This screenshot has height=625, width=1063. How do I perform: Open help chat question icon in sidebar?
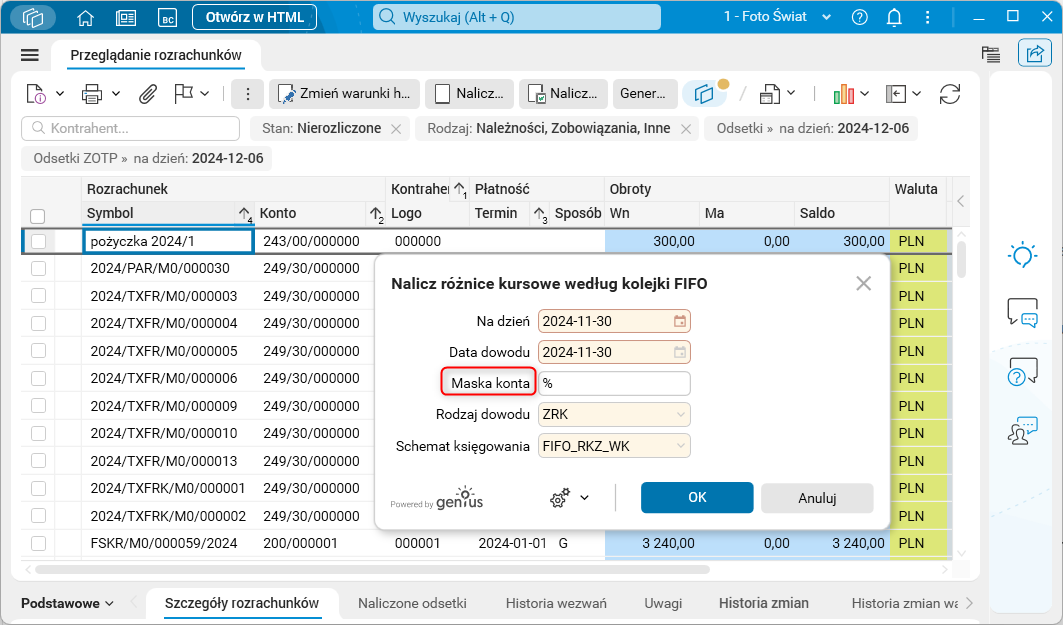click(x=1022, y=371)
